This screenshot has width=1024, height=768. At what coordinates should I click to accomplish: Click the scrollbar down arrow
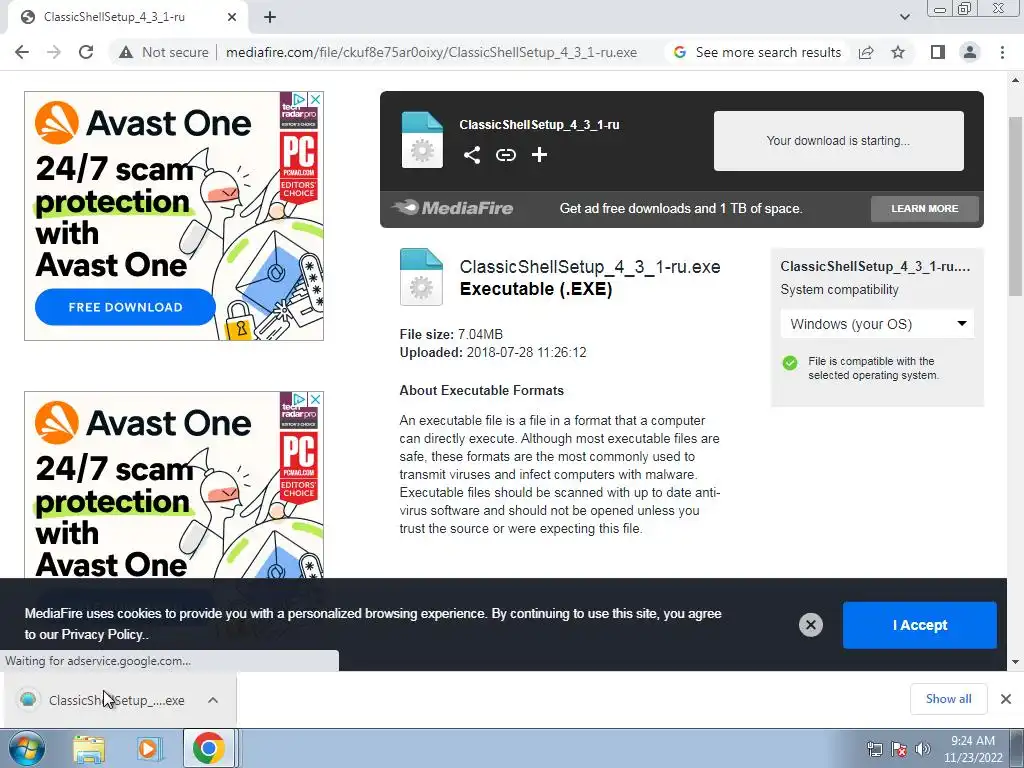point(1016,662)
